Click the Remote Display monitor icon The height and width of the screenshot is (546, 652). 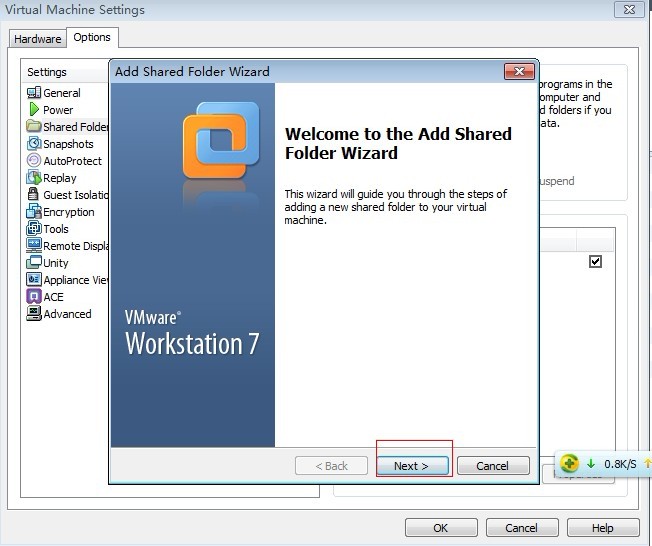pyautogui.click(x=34, y=245)
